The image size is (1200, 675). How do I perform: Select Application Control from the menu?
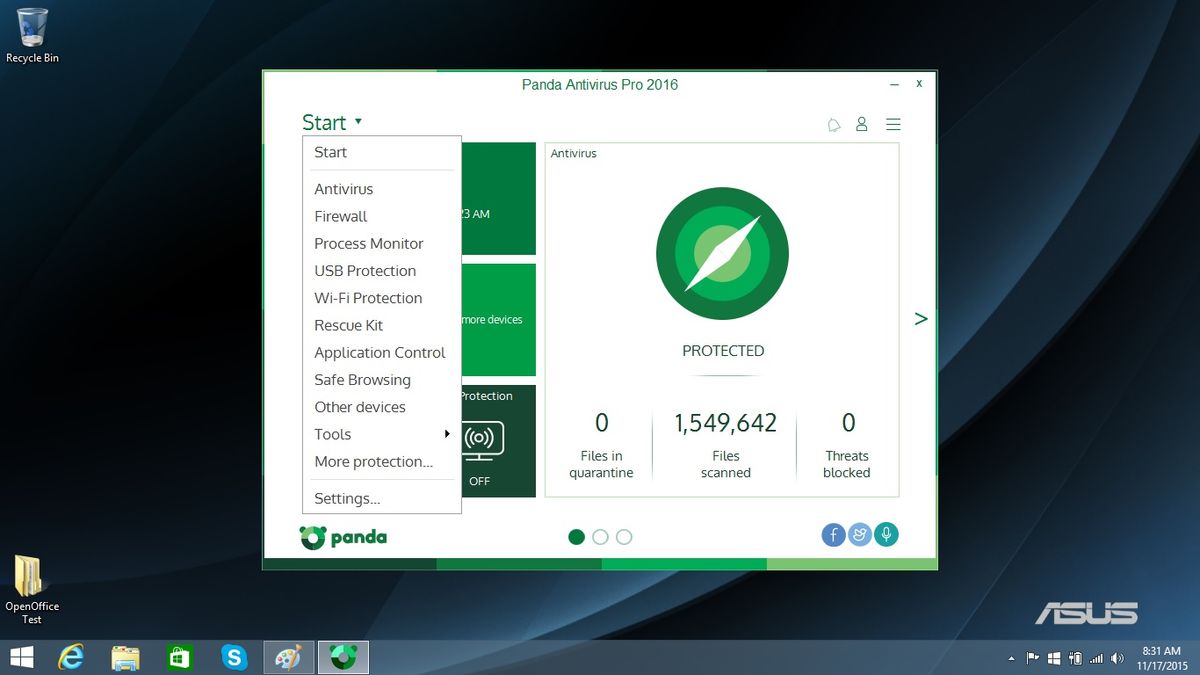coord(381,352)
